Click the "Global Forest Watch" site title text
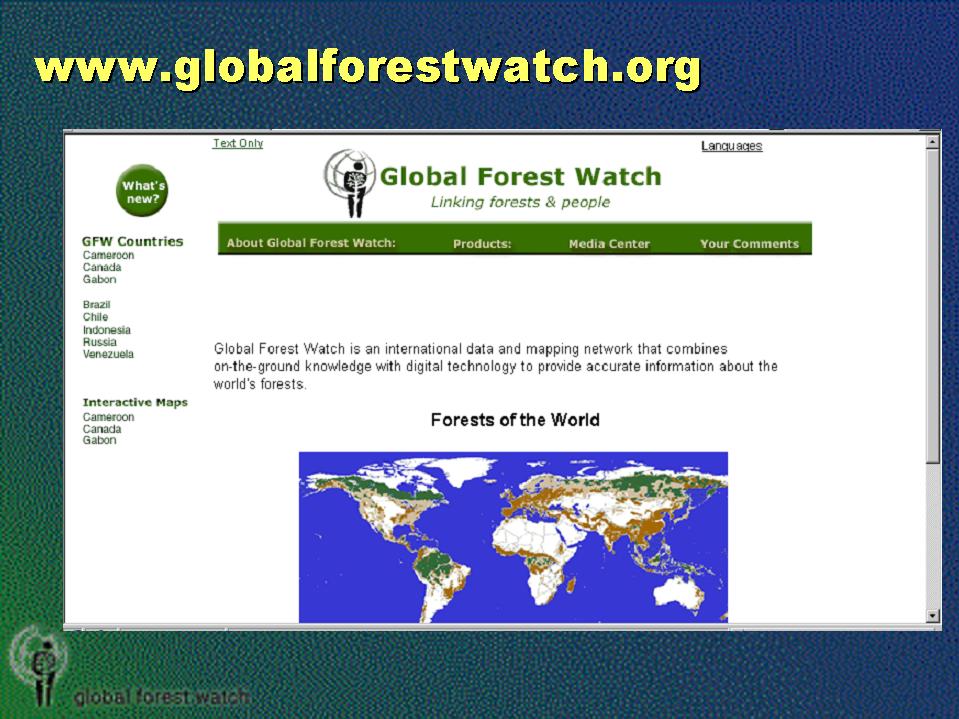The image size is (959, 719). coord(520,177)
